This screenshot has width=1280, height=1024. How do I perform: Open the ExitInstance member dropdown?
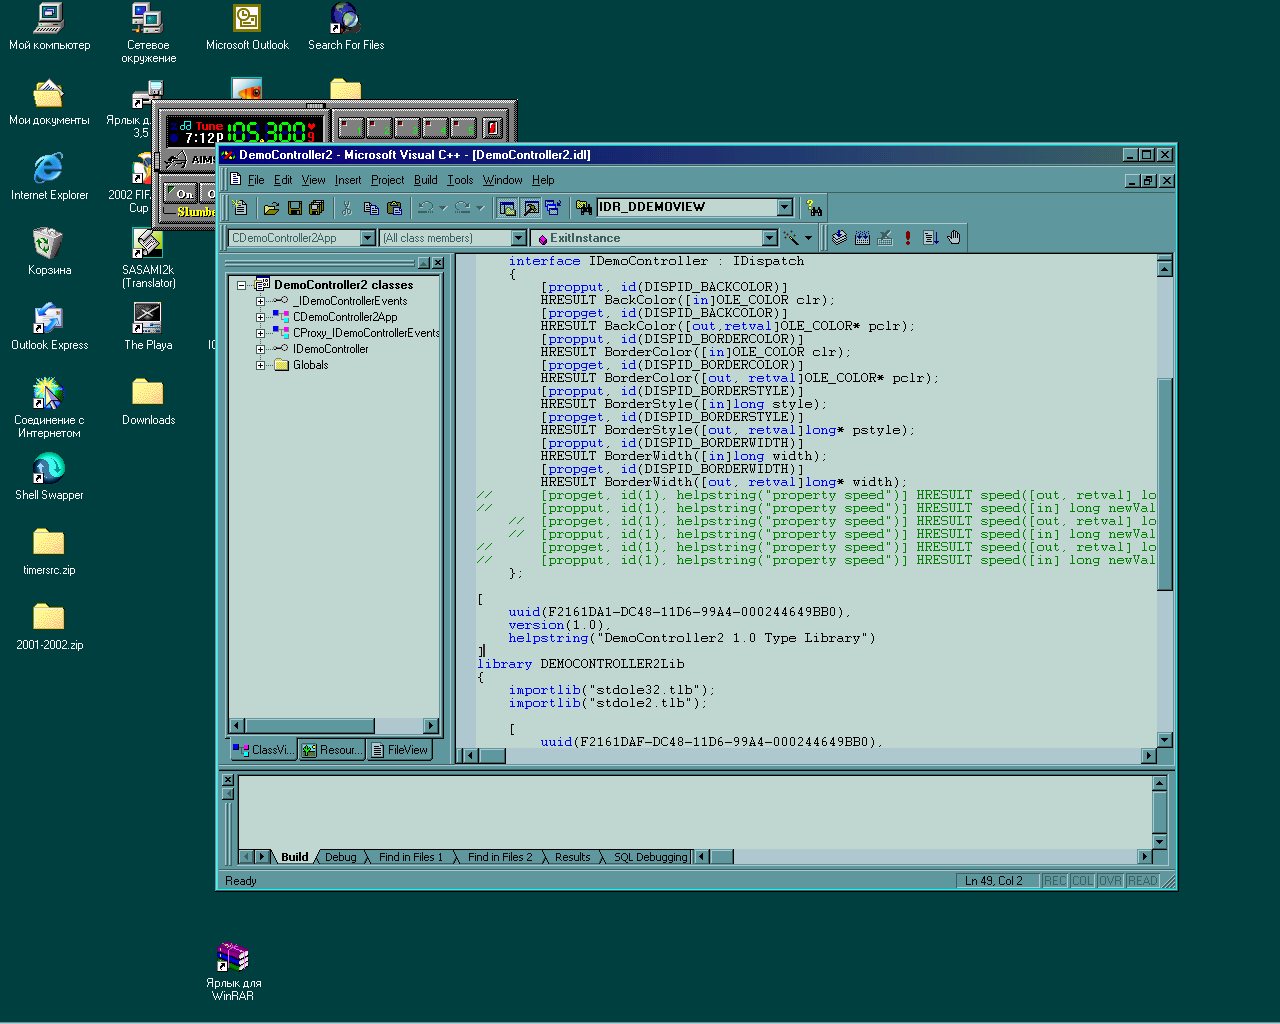(x=769, y=238)
